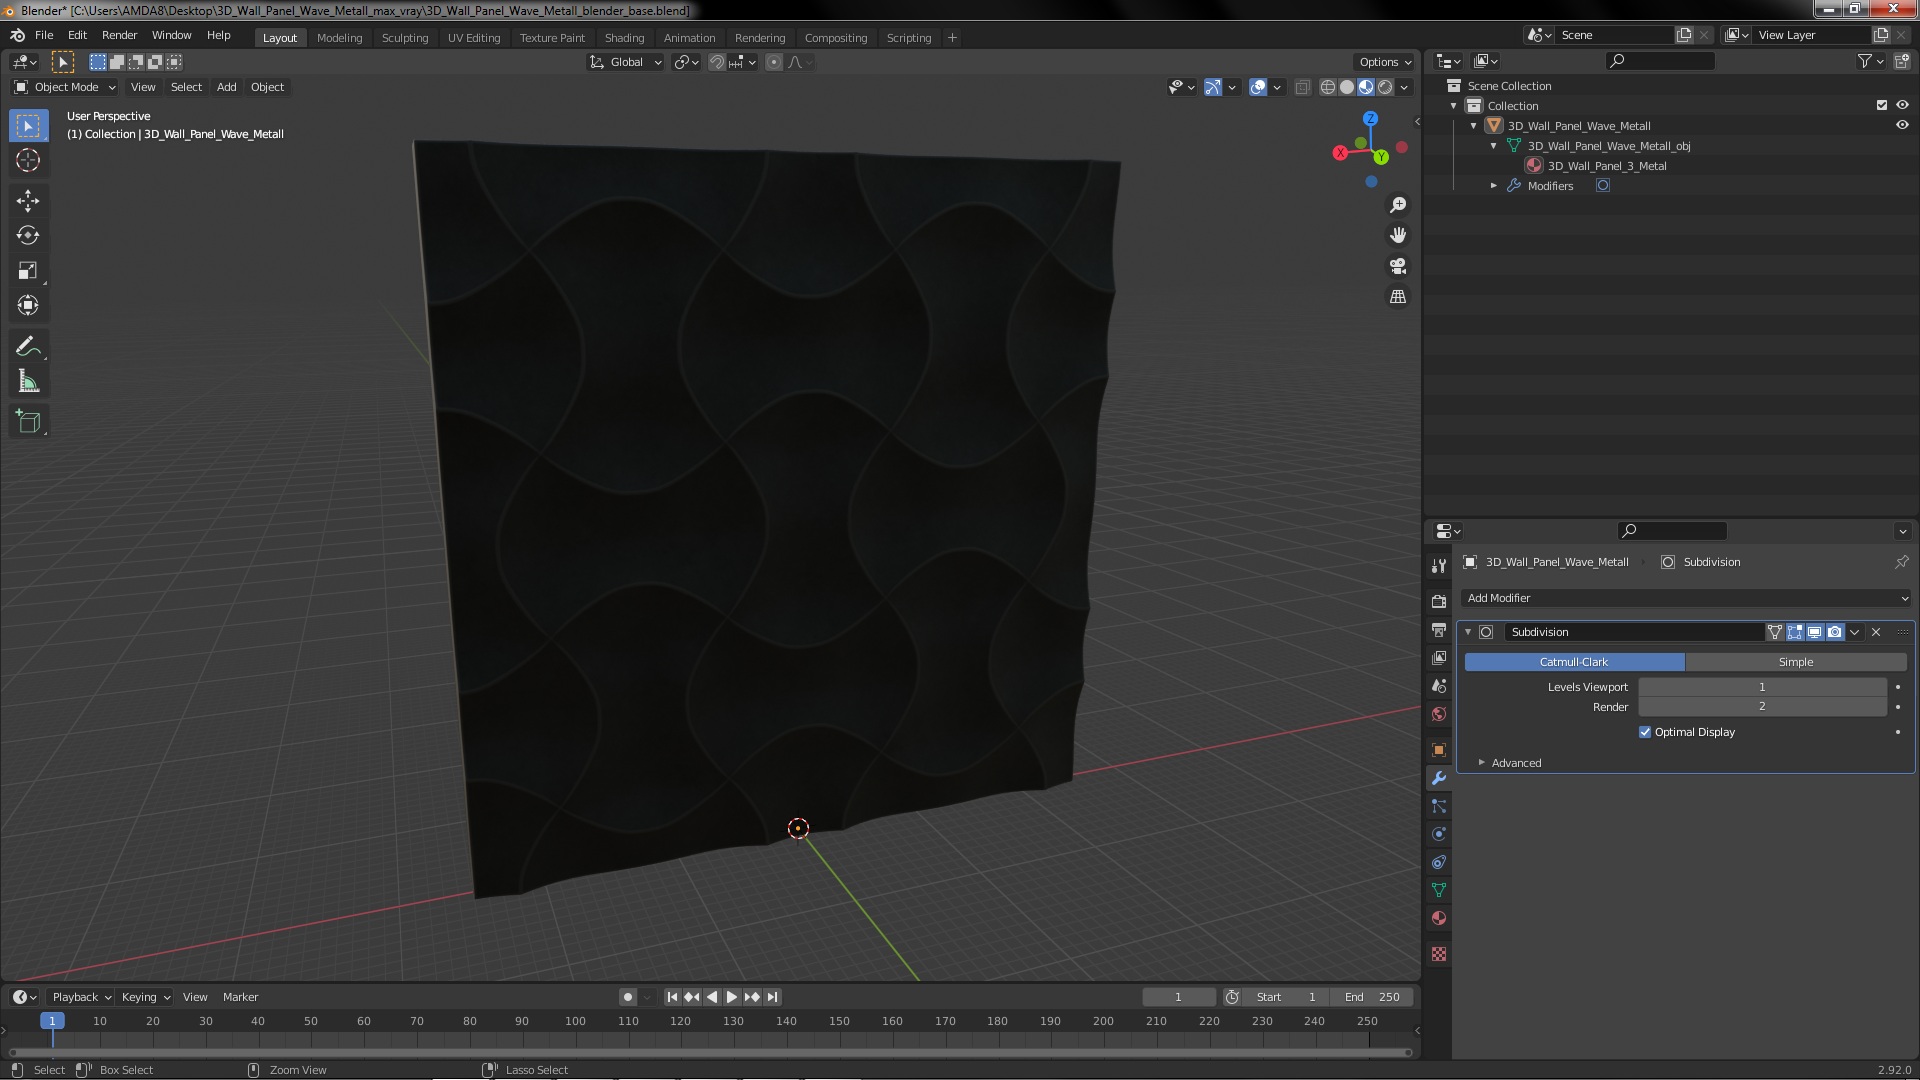
Task: Click the Transform tool icon
Action: tap(29, 305)
